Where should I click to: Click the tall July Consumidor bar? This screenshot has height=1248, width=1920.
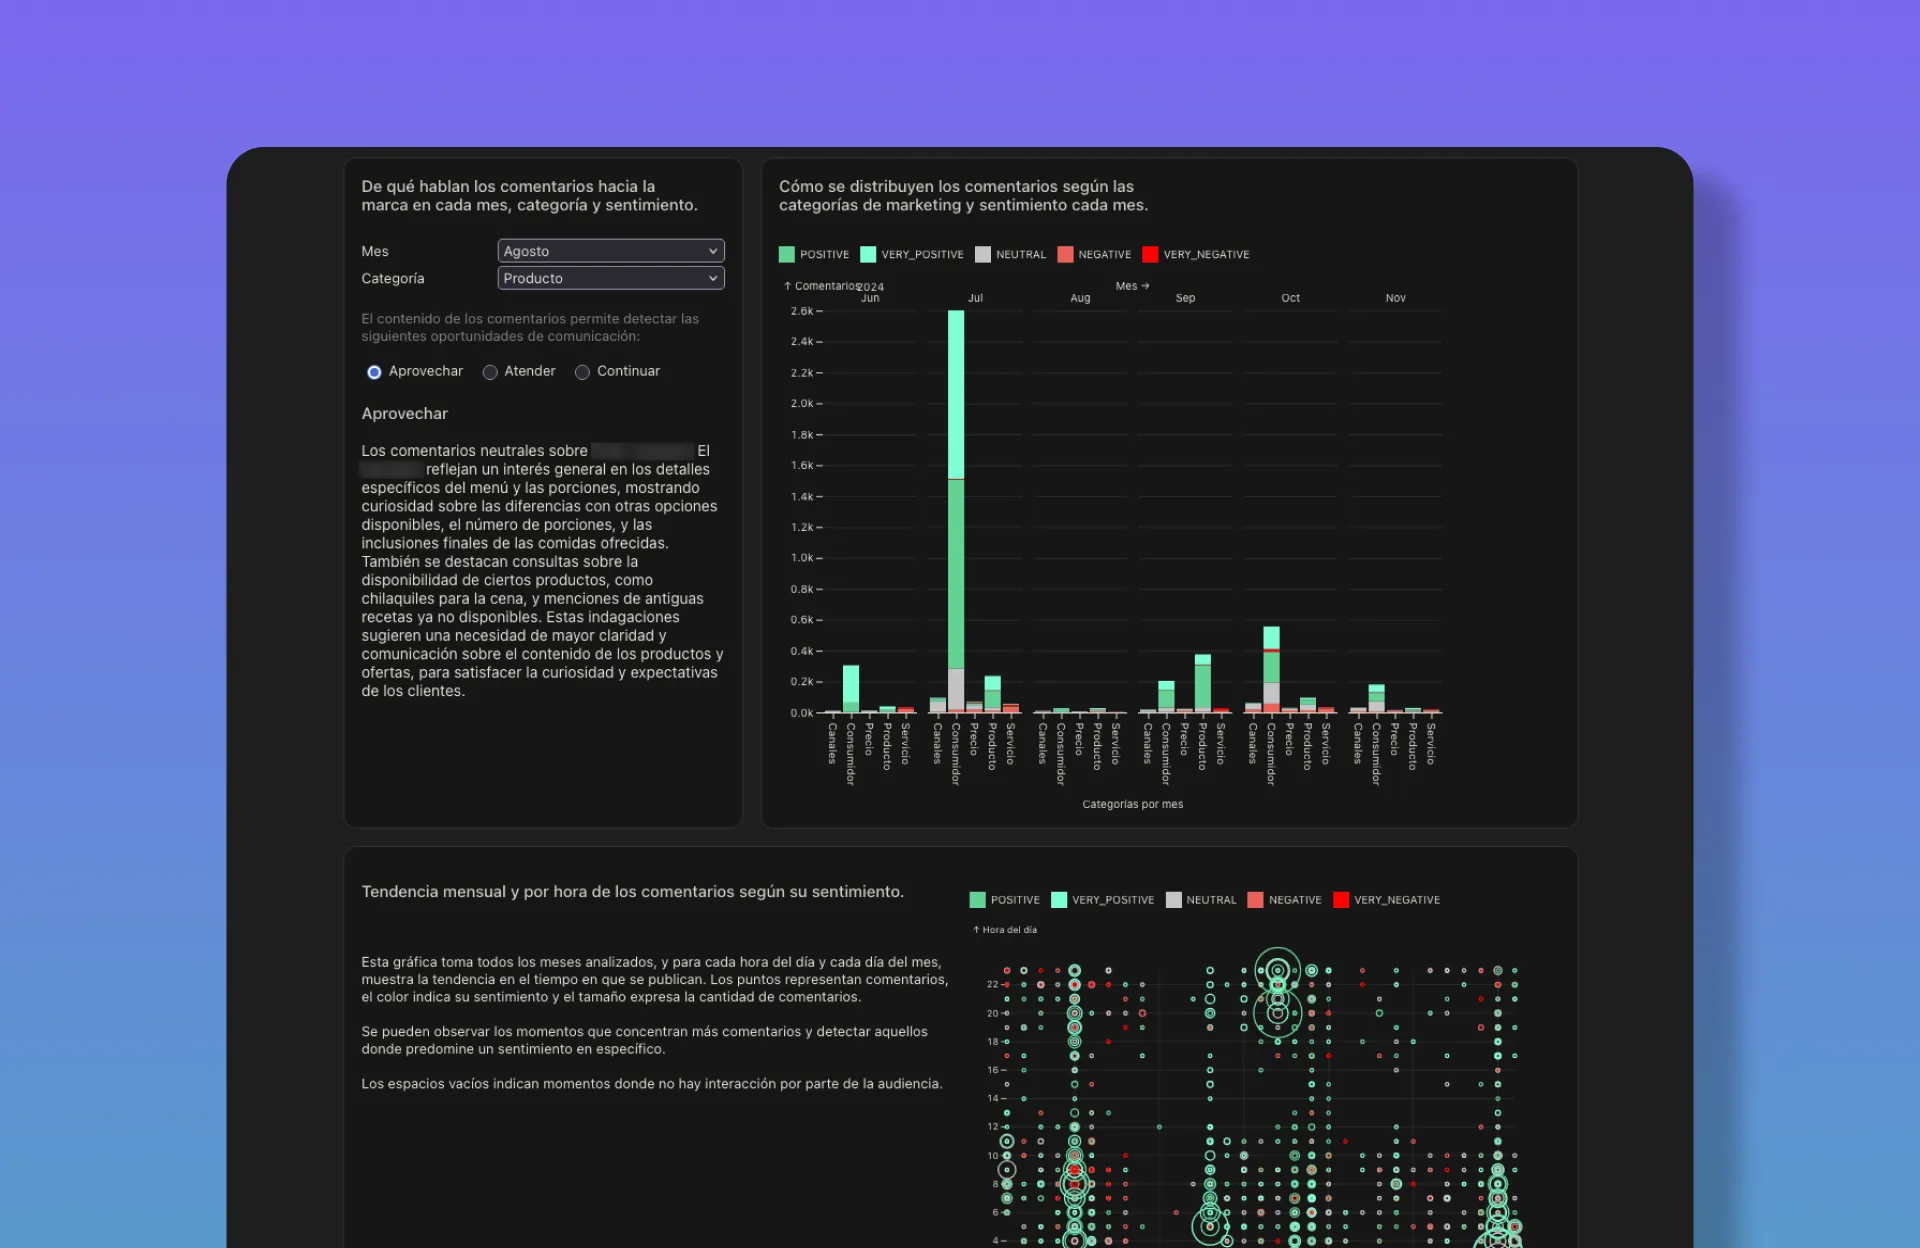click(956, 511)
